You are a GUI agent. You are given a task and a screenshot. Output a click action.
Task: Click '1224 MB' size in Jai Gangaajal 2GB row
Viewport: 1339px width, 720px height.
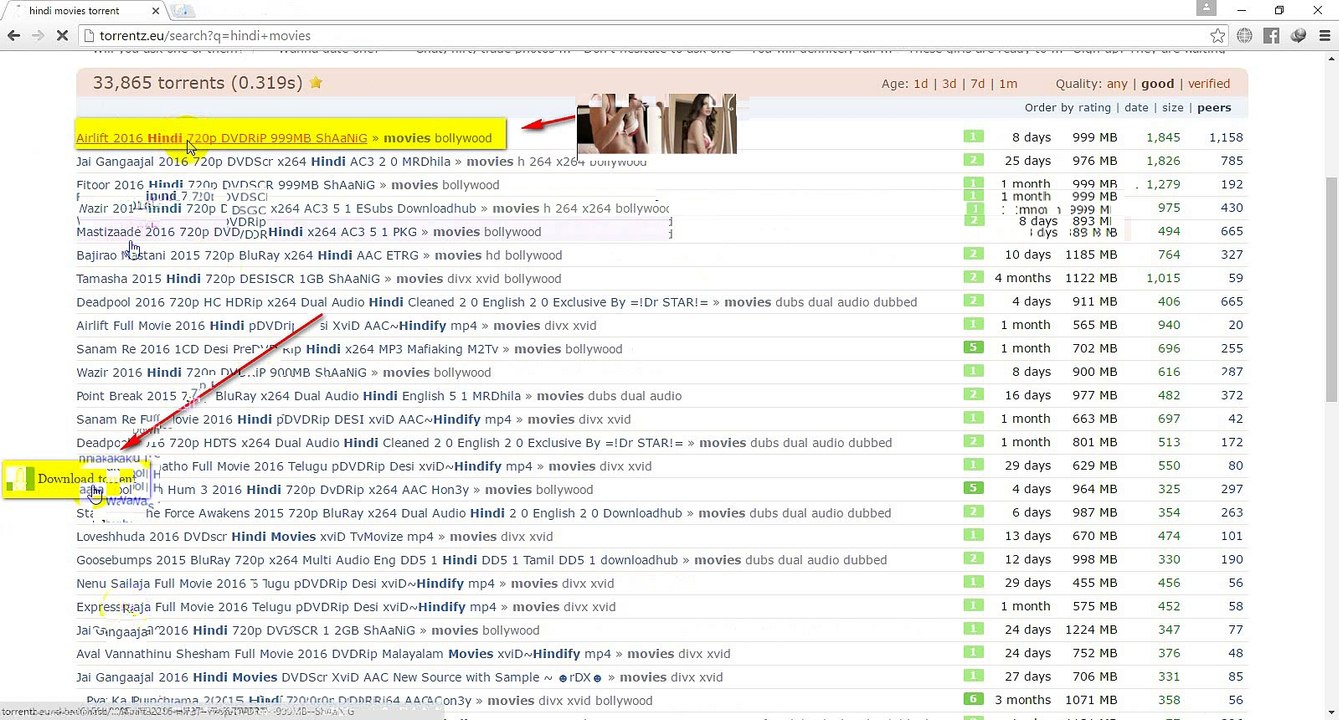[x=1091, y=630]
